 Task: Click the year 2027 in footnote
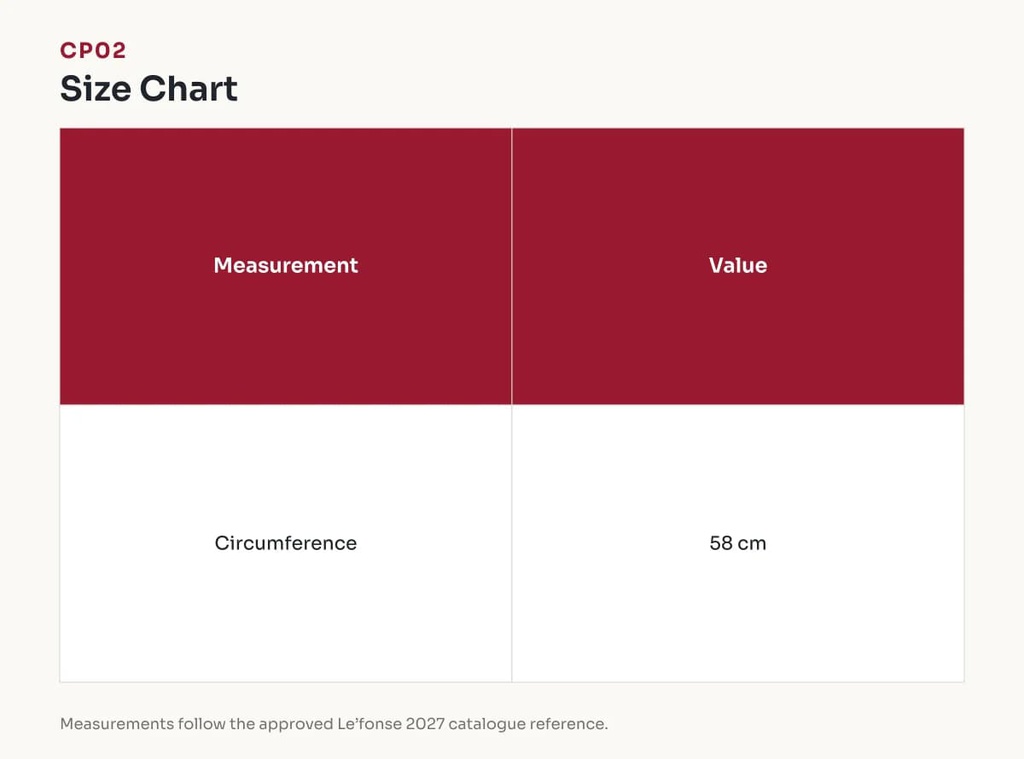click(x=425, y=724)
